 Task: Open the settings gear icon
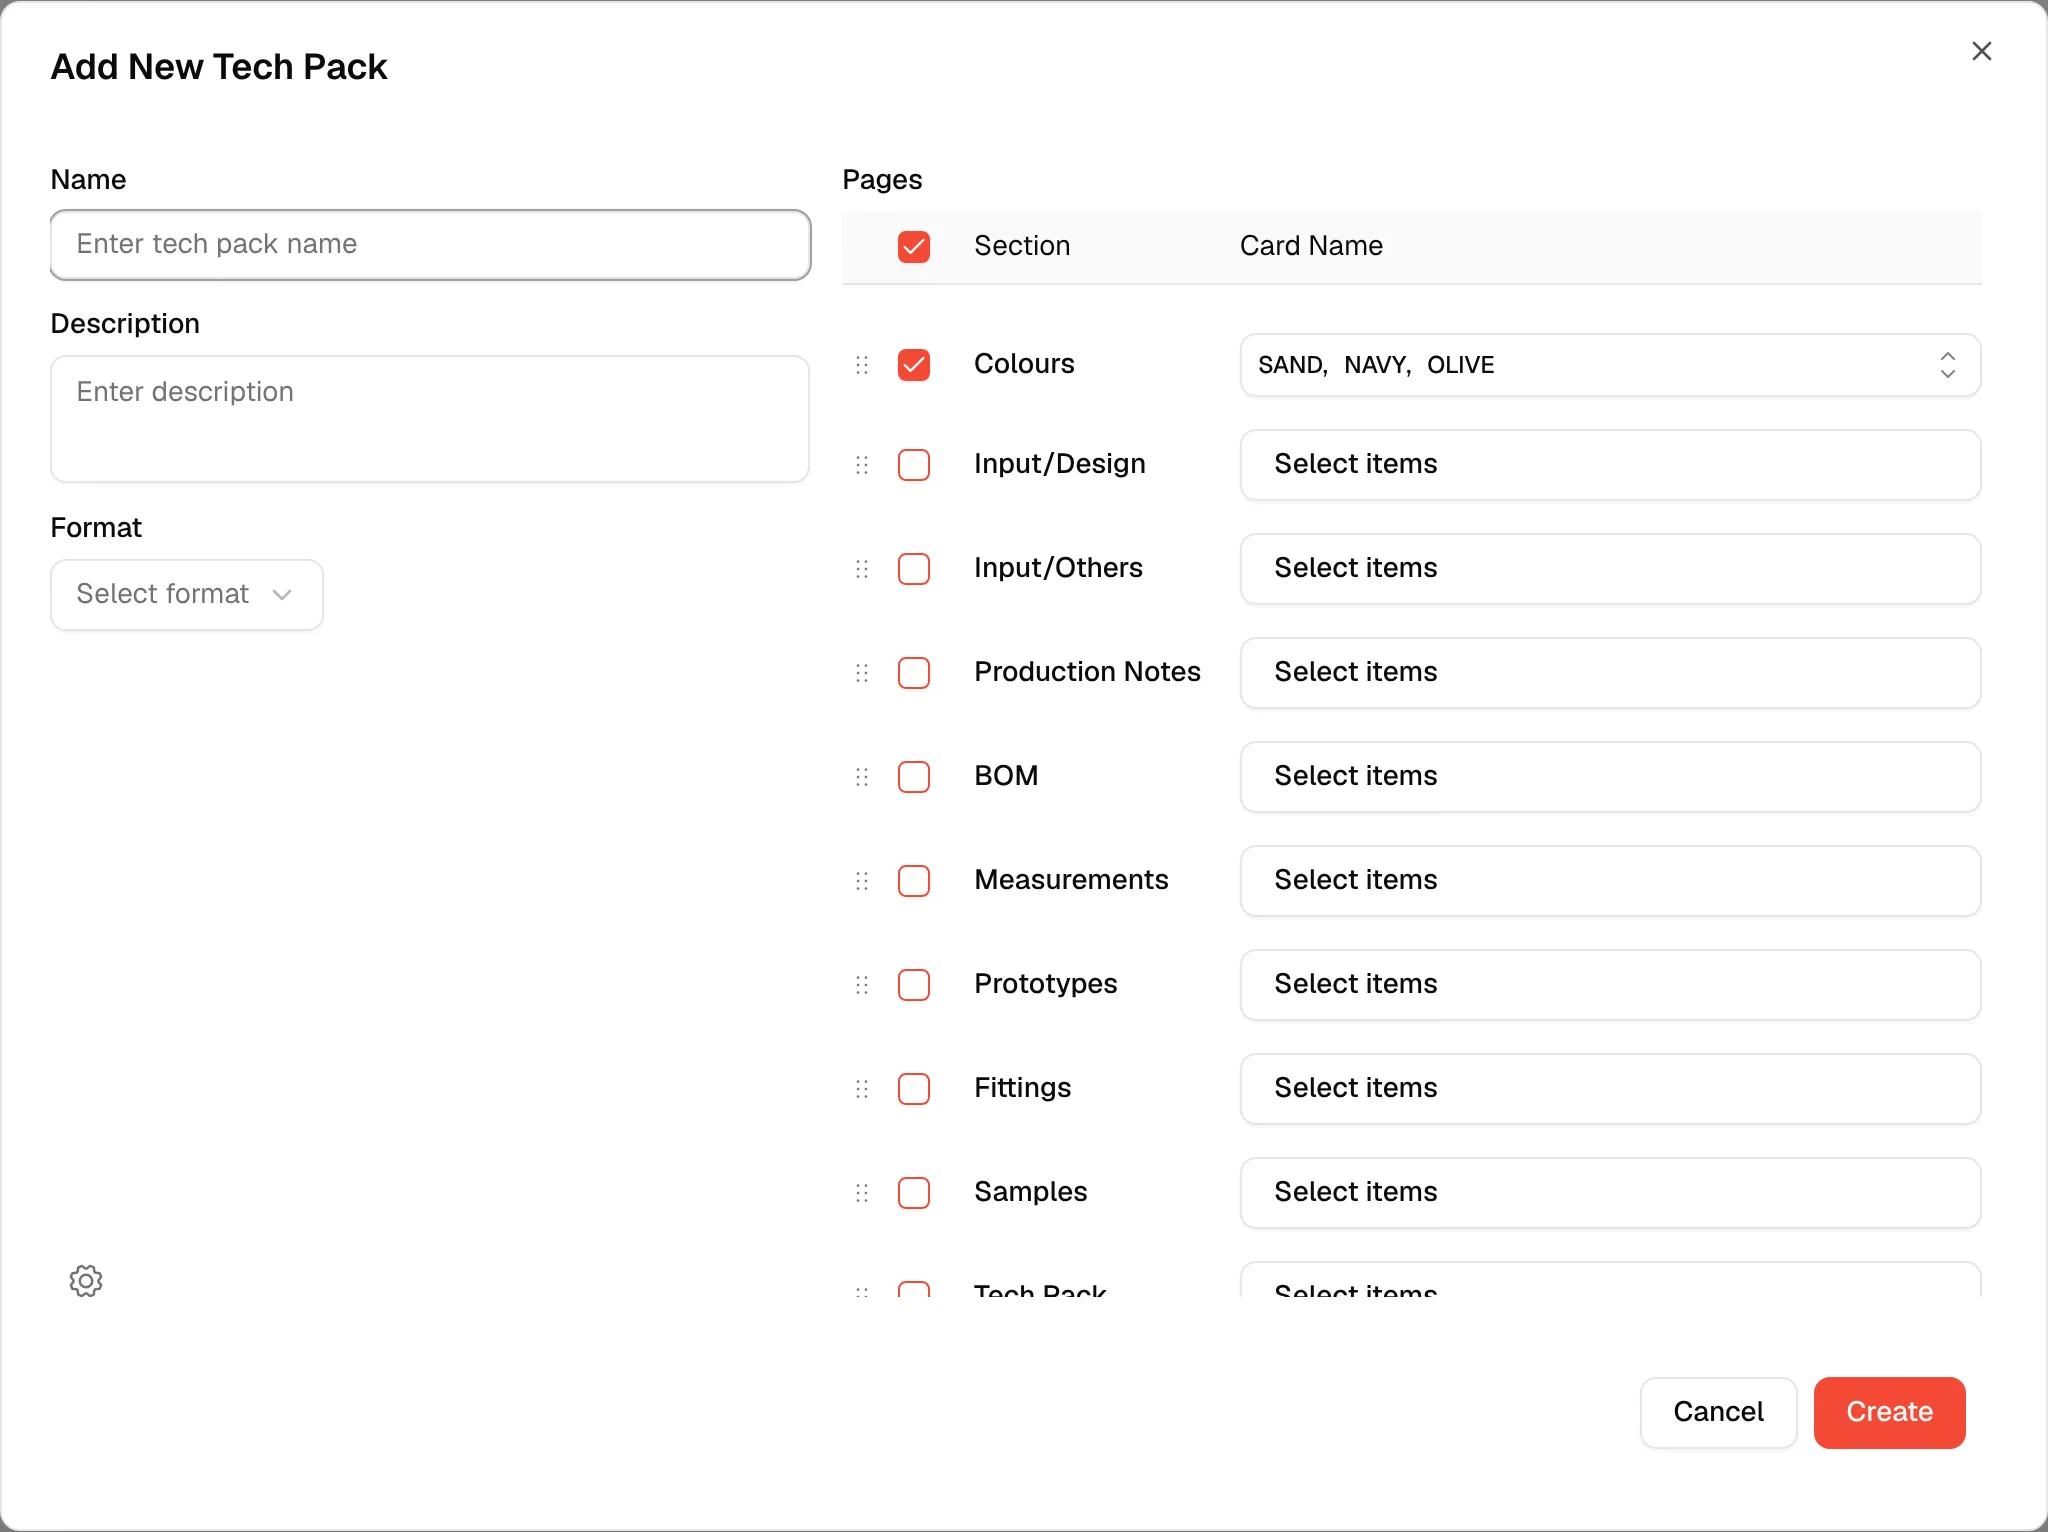tap(86, 1280)
